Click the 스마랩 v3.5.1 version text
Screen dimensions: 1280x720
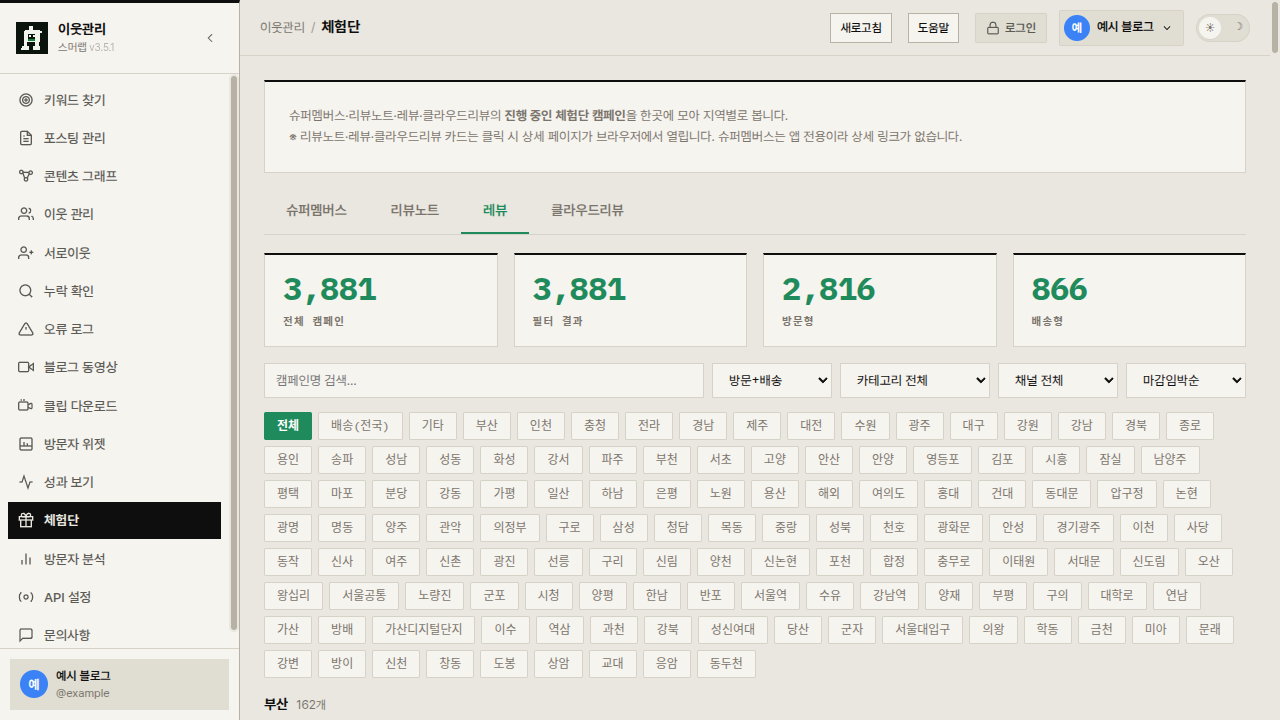[86, 47]
